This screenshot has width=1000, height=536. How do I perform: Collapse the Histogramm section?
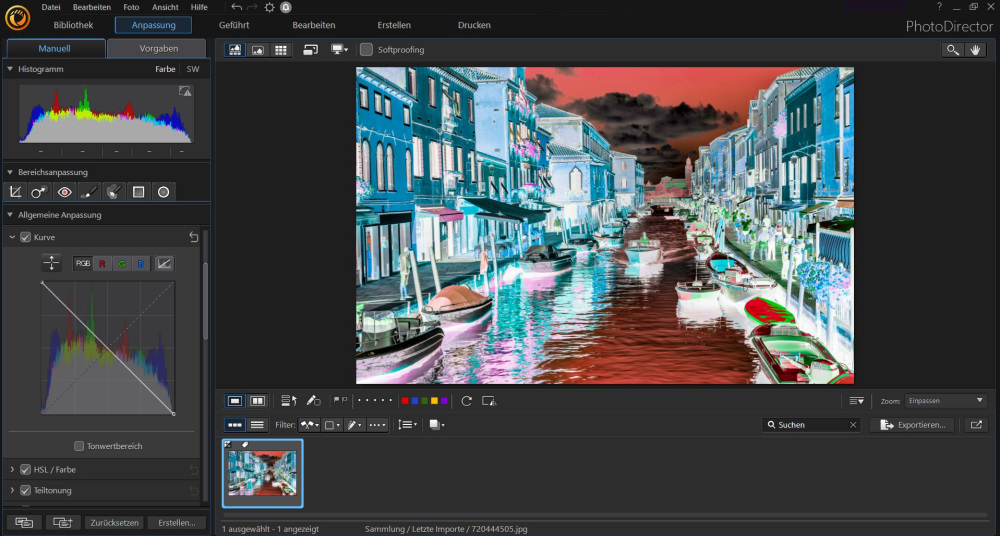[x=10, y=69]
